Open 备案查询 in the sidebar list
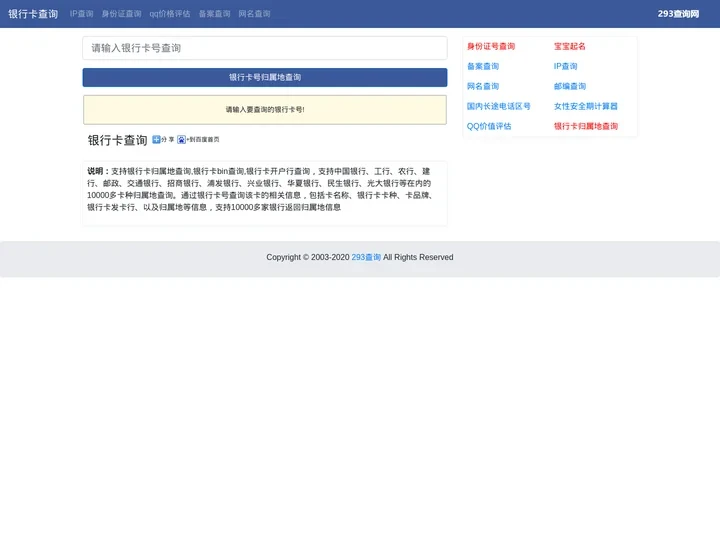This screenshot has height=540, width=720. tap(483, 66)
